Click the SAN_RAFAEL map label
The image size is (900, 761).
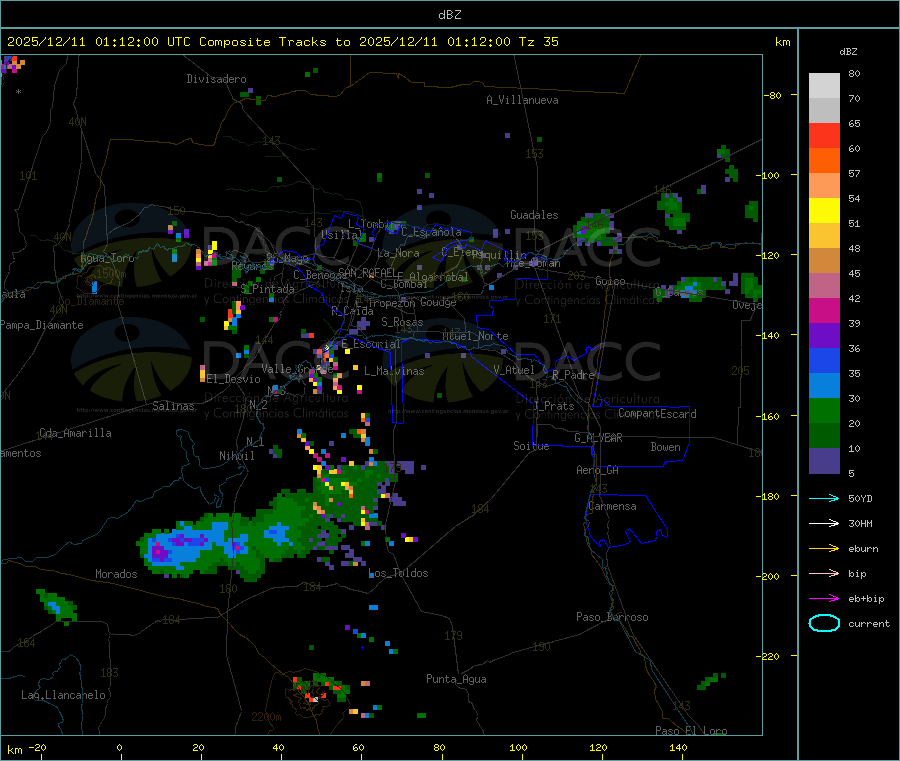367,272
